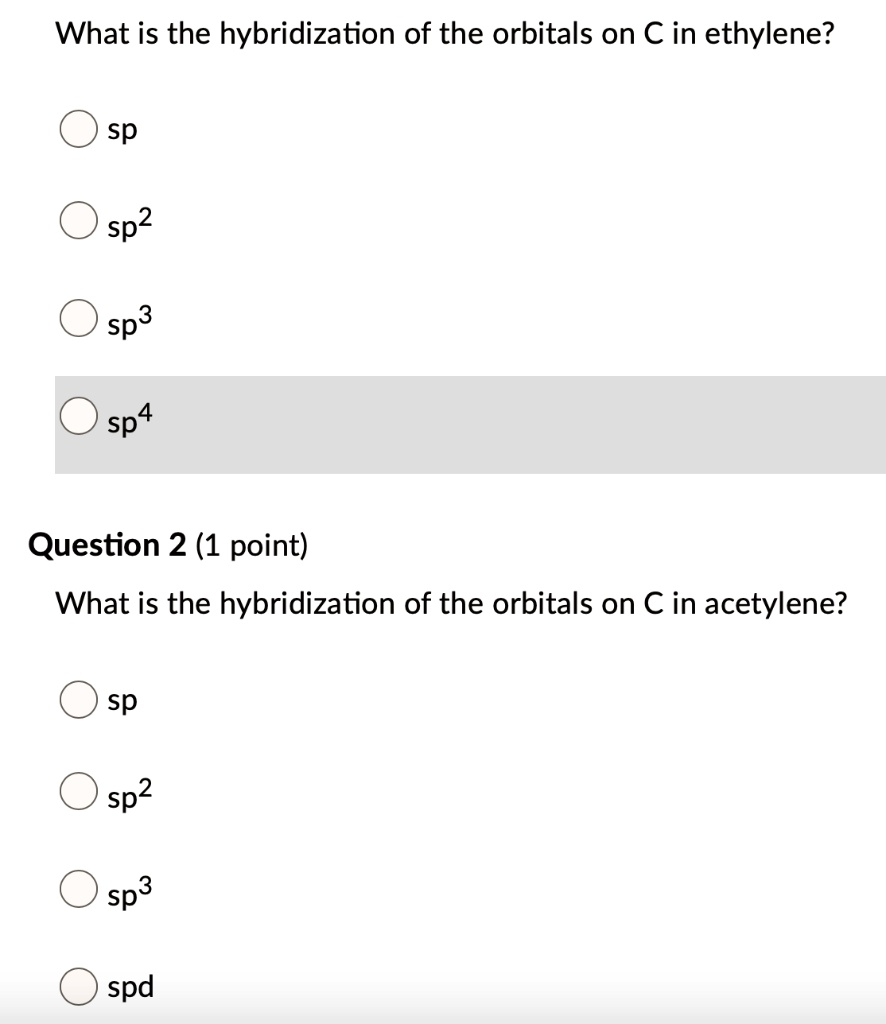Click the sp⁴ answer text in gray row
This screenshot has width=886, height=1024.
tap(130, 419)
